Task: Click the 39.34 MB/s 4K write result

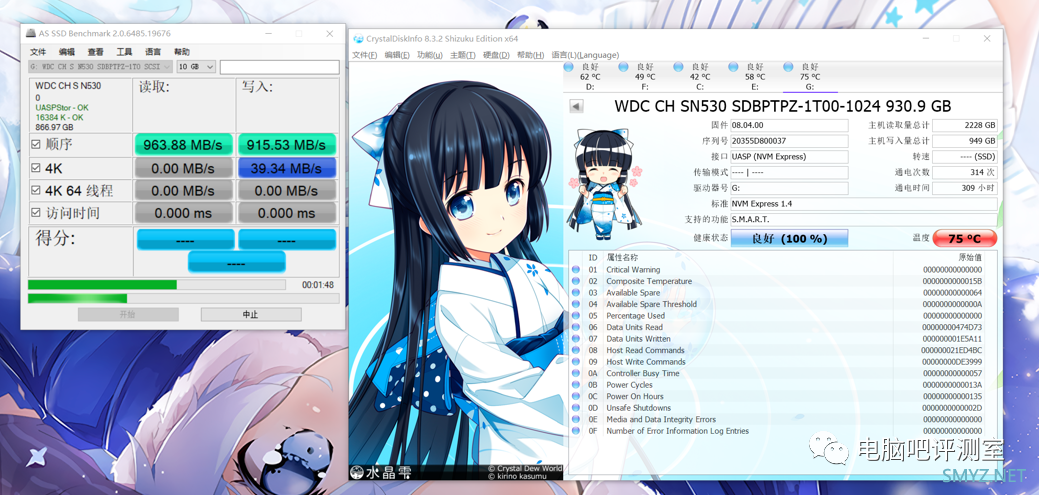Action: pos(287,169)
